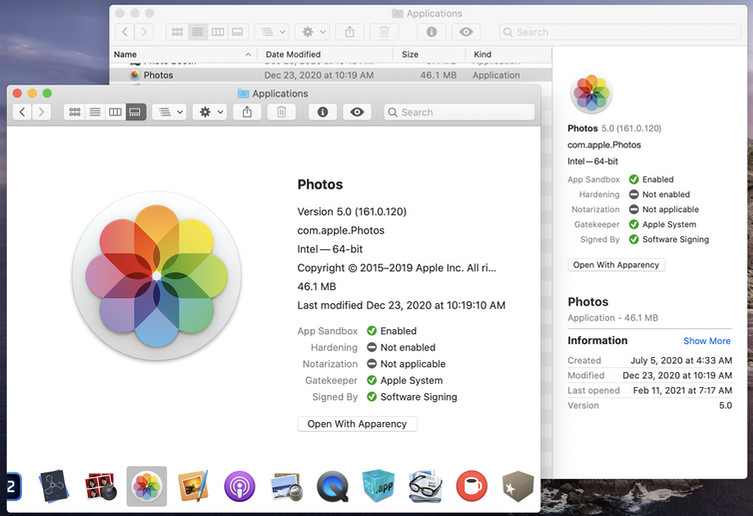This screenshot has width=753, height=516.
Task: Select the Pixelmator thumbnail with paintbrush
Action: pyautogui.click(x=193, y=486)
